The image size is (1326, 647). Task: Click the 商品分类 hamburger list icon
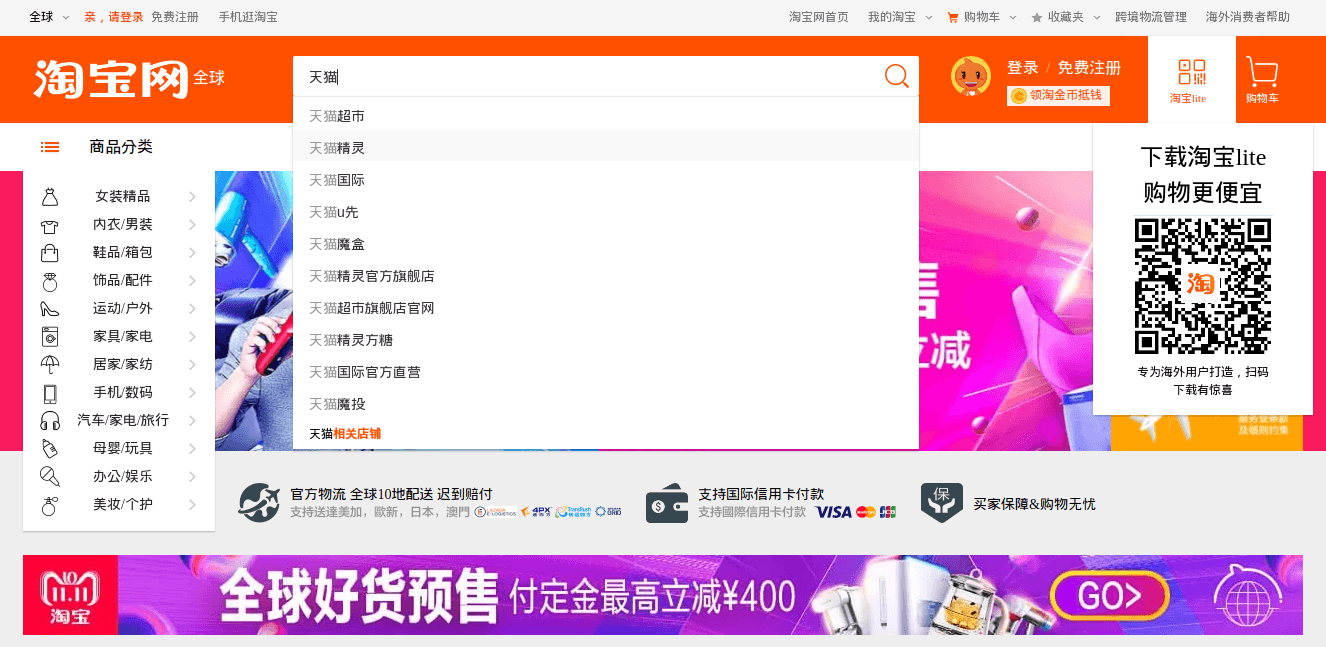[50, 147]
